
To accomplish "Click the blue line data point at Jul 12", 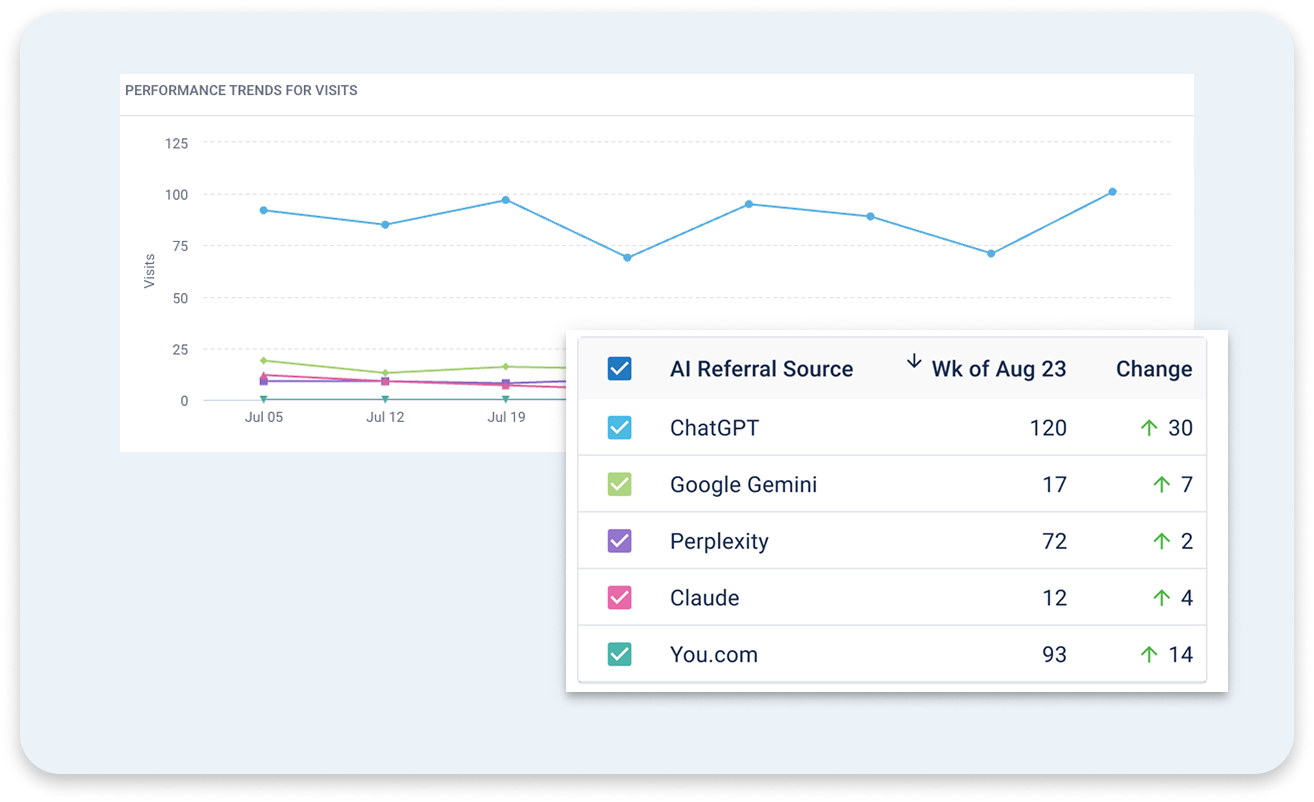I will [385, 225].
